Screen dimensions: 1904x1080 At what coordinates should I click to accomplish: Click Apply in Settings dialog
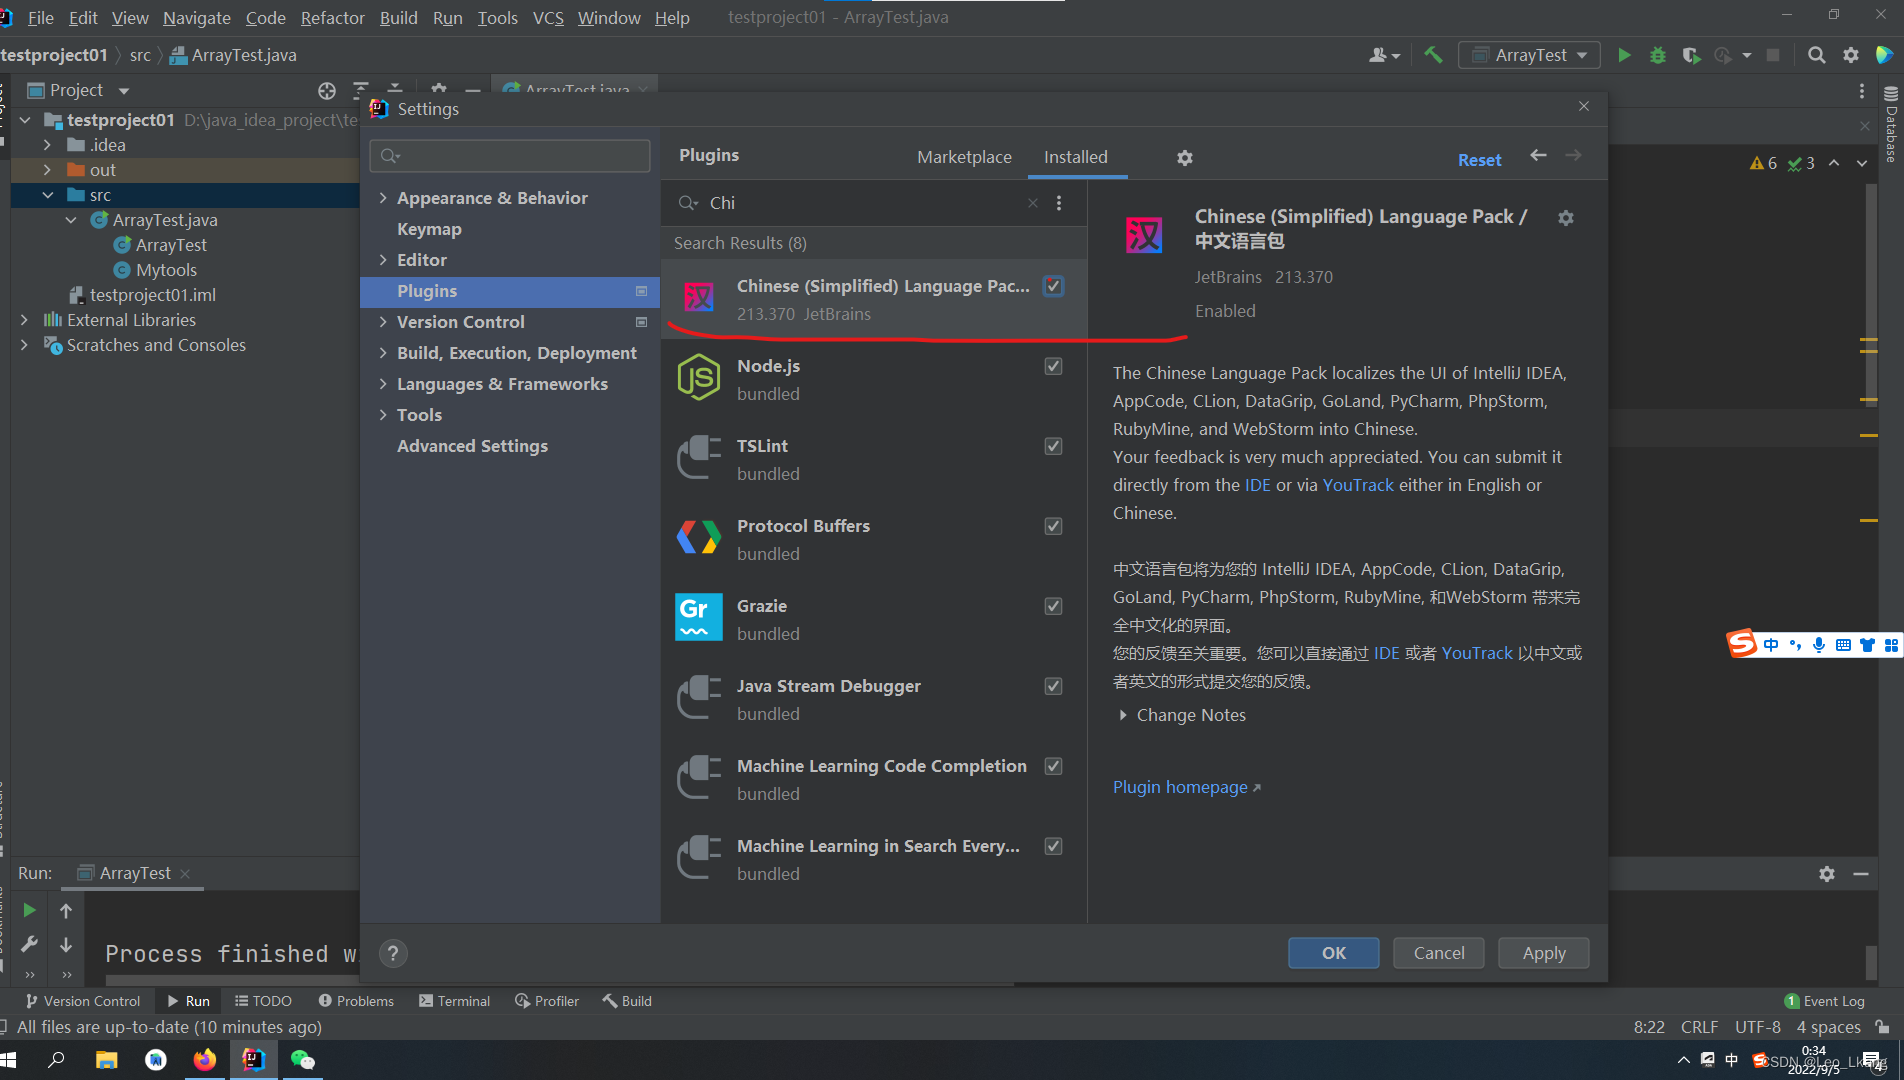click(1544, 953)
